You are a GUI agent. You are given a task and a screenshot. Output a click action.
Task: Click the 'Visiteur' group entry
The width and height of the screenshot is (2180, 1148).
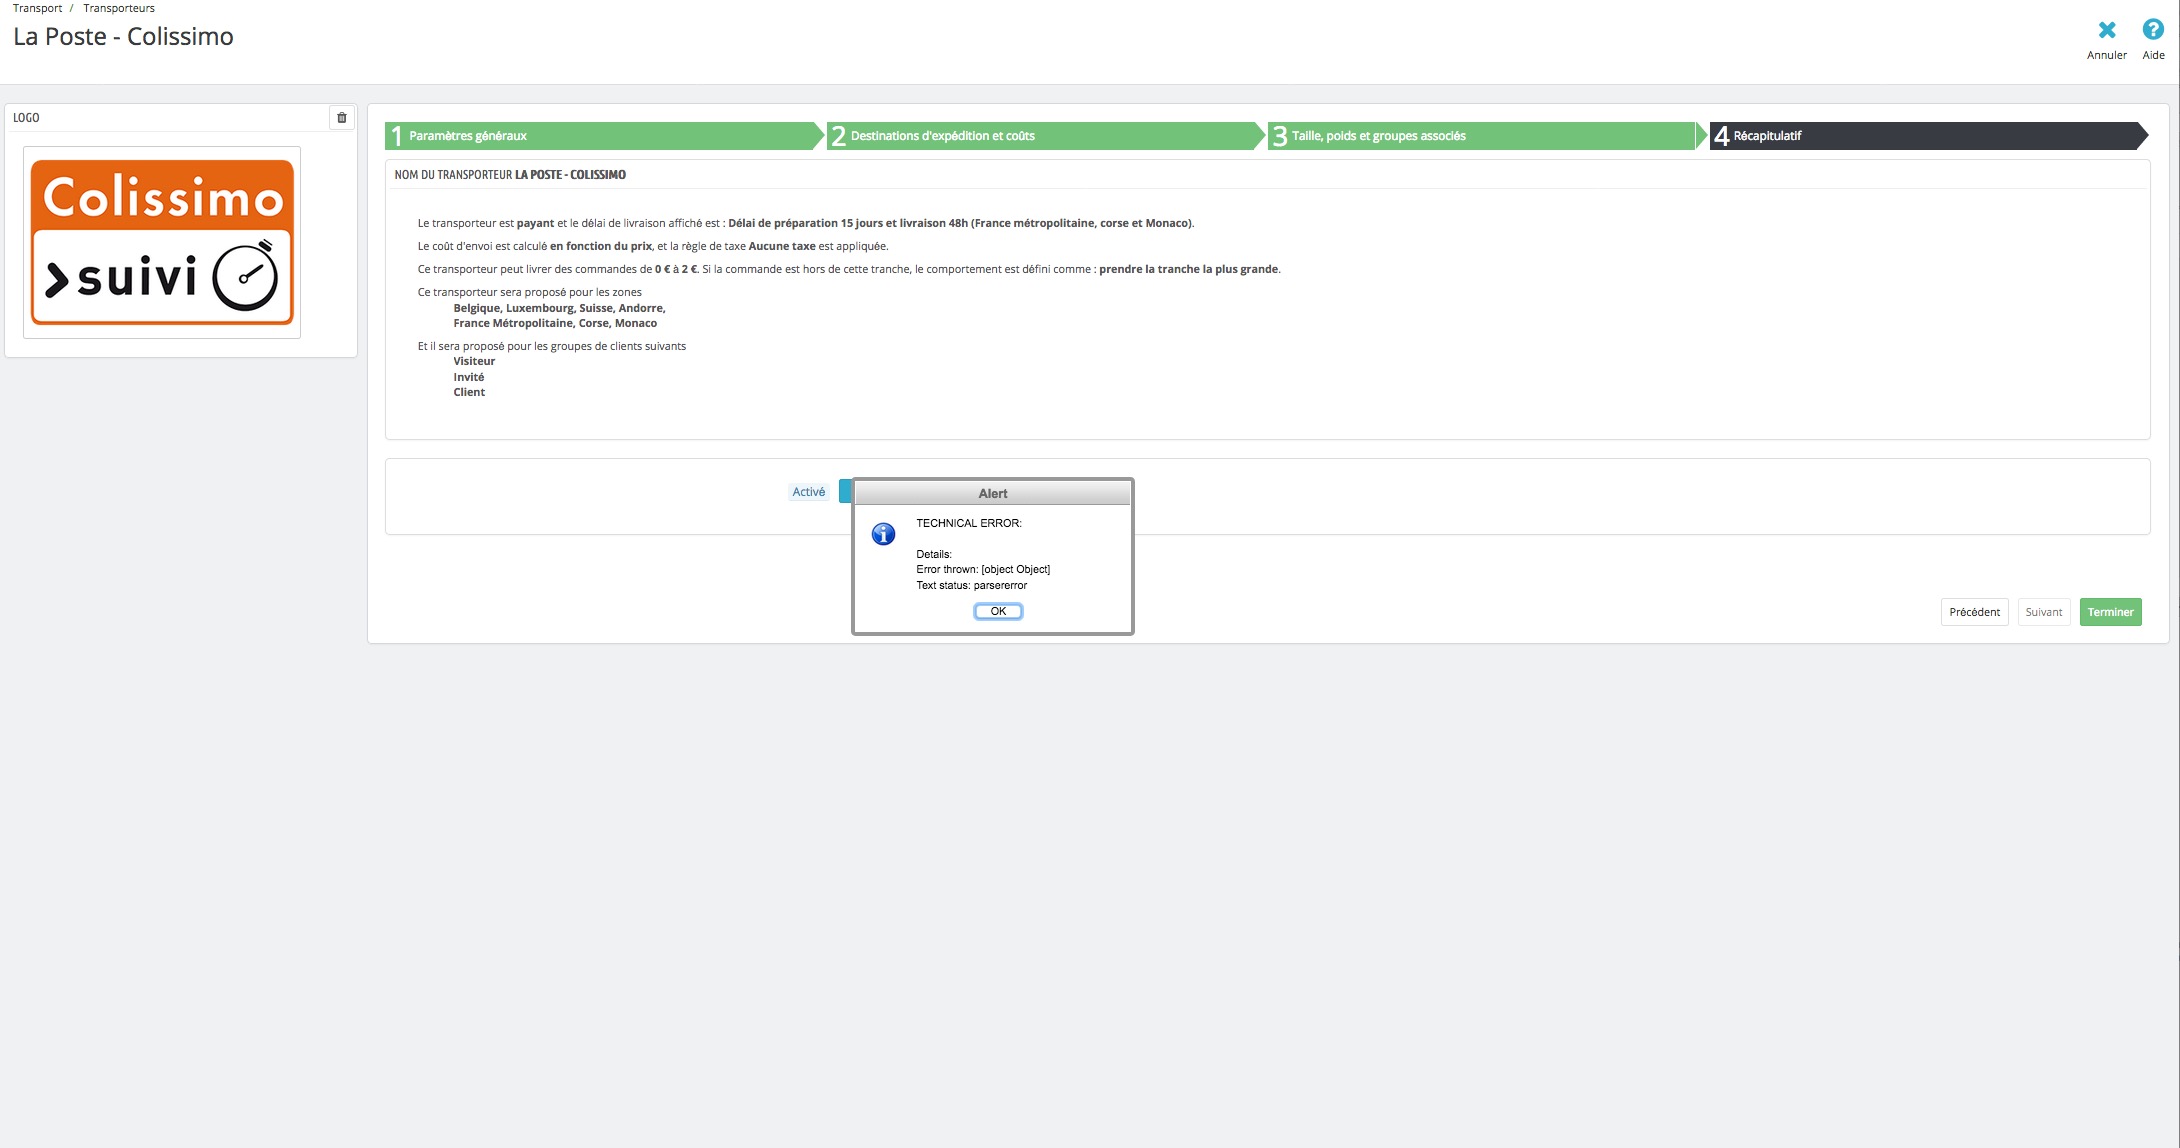474,361
